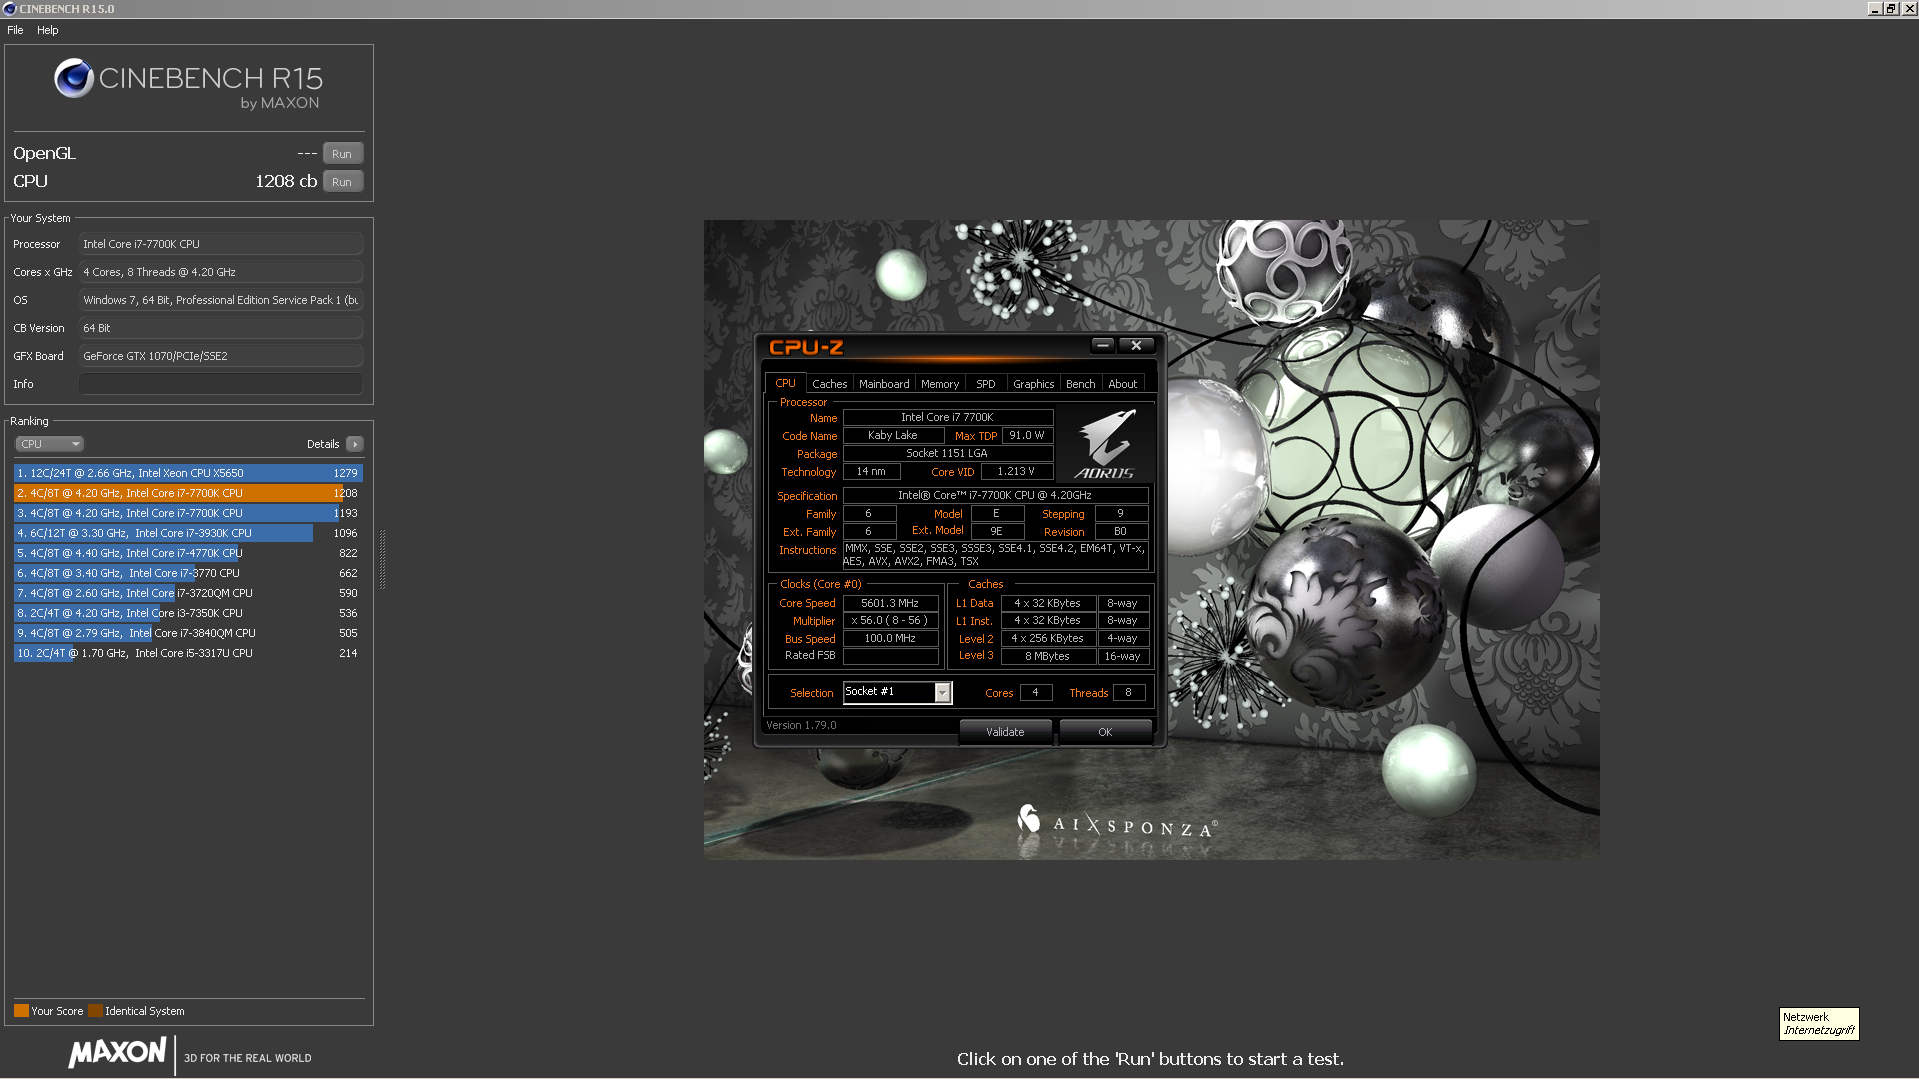Click the AORUS logo in CPU-Z
This screenshot has height=1079, width=1919.
coord(1106,444)
